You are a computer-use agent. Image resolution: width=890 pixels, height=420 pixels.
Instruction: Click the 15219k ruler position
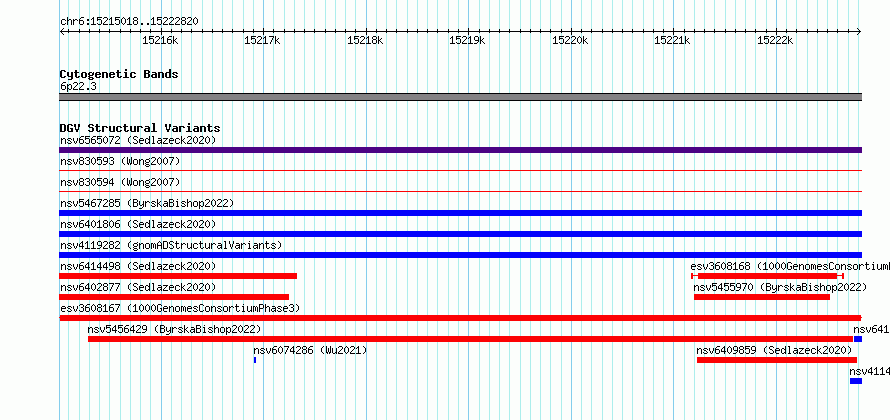coord(467,40)
